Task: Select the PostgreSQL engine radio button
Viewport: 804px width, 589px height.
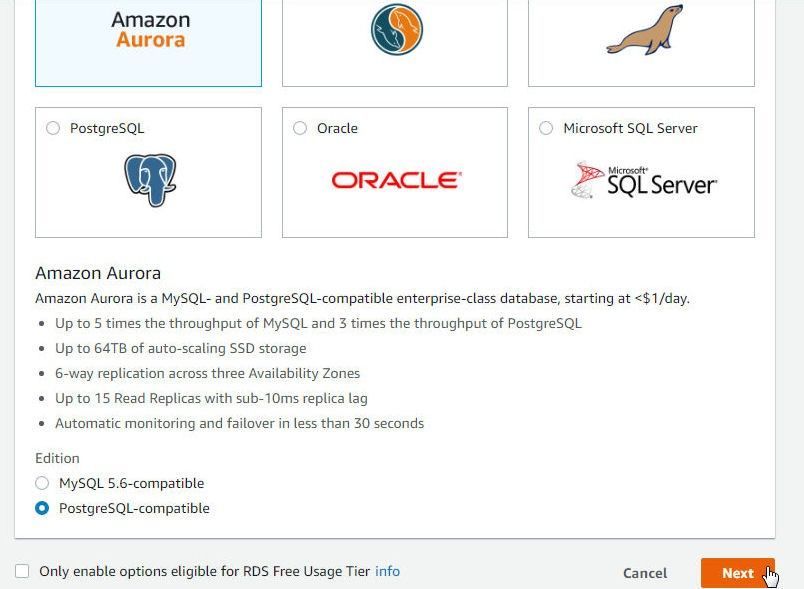Action: tap(53, 128)
